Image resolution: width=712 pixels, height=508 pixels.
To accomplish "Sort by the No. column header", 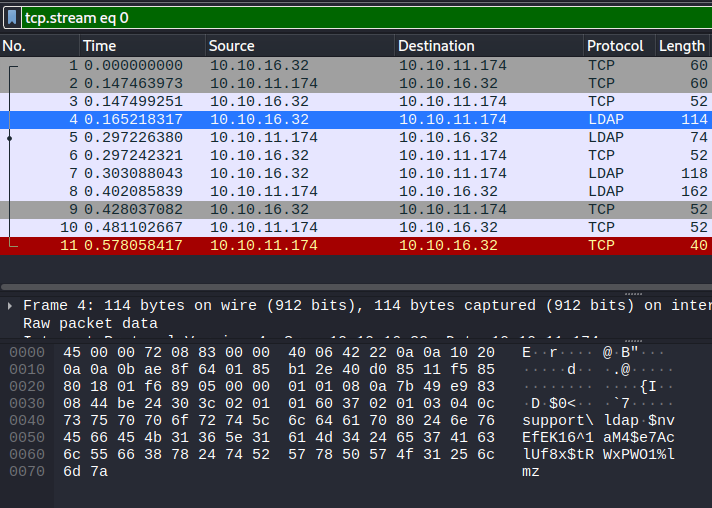I will click(40, 46).
